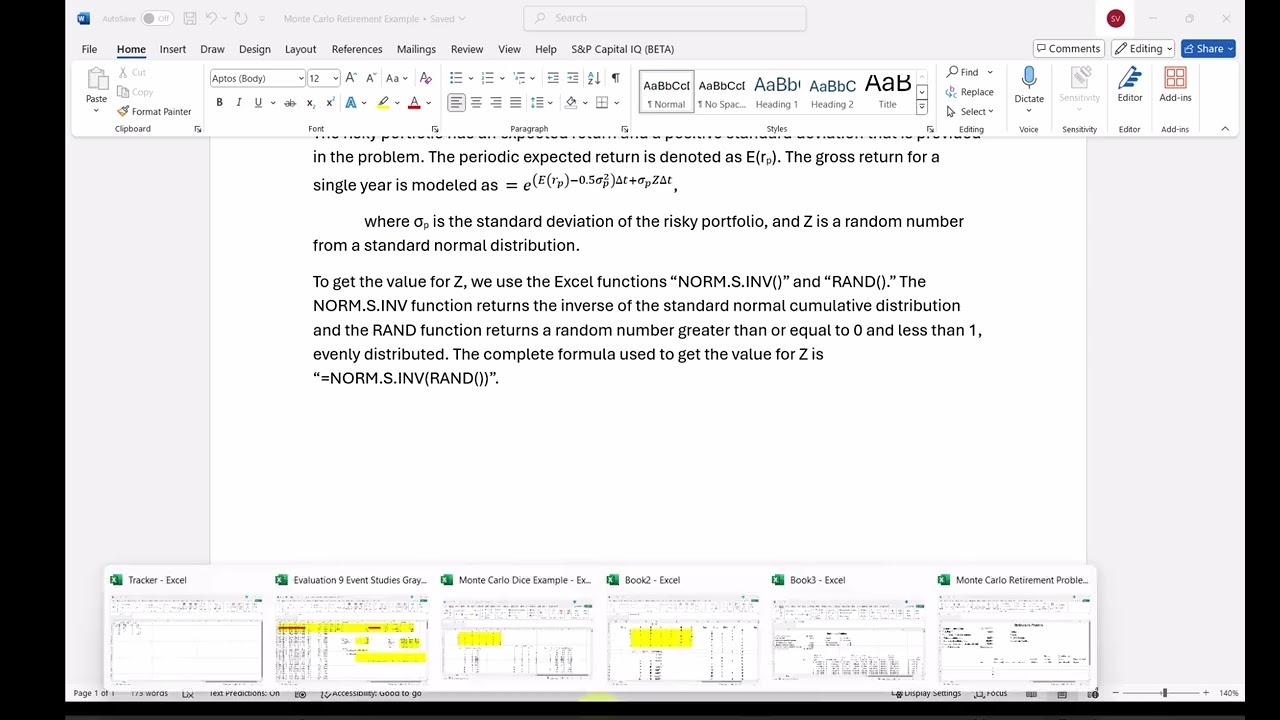Switch to the Draw tab
Viewport: 1280px width, 720px height.
(x=212, y=49)
